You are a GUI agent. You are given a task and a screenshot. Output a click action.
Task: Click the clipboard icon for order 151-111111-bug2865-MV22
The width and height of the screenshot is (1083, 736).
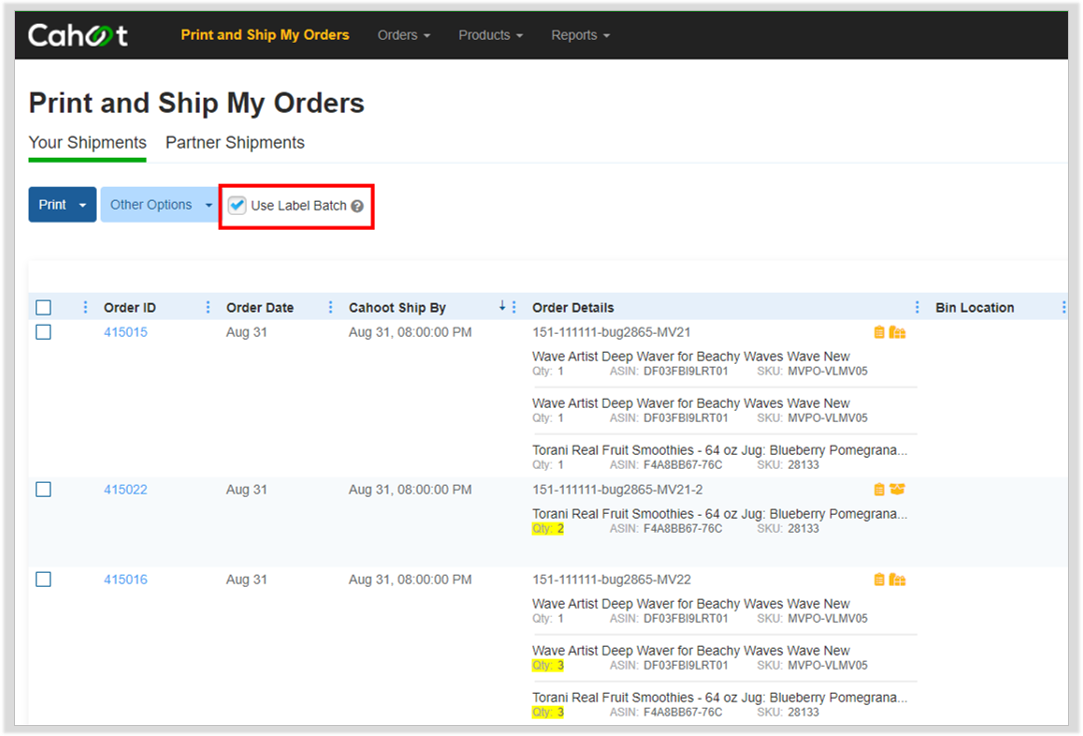pyautogui.click(x=879, y=579)
